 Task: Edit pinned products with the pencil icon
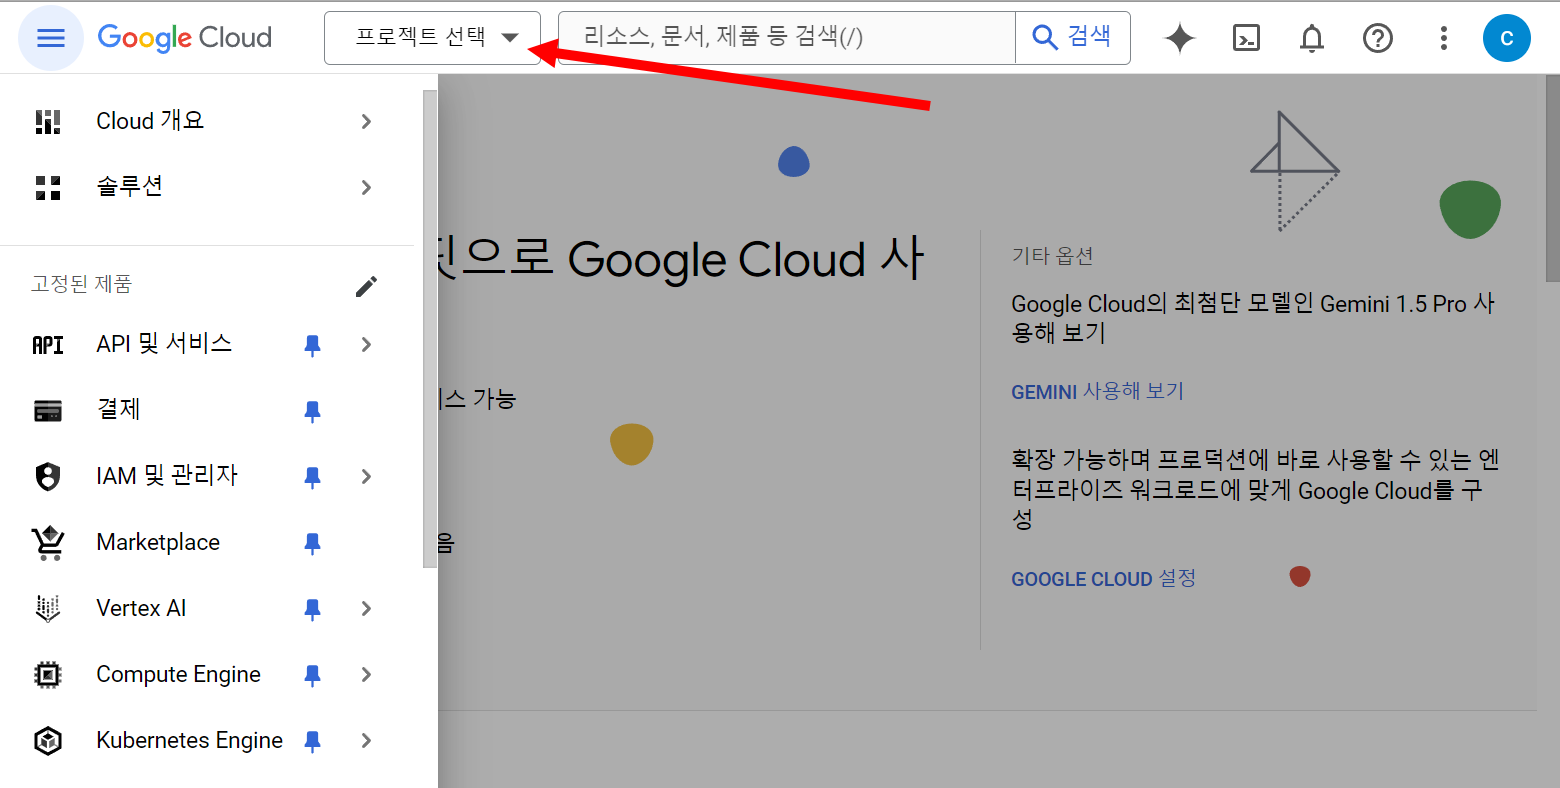[367, 287]
